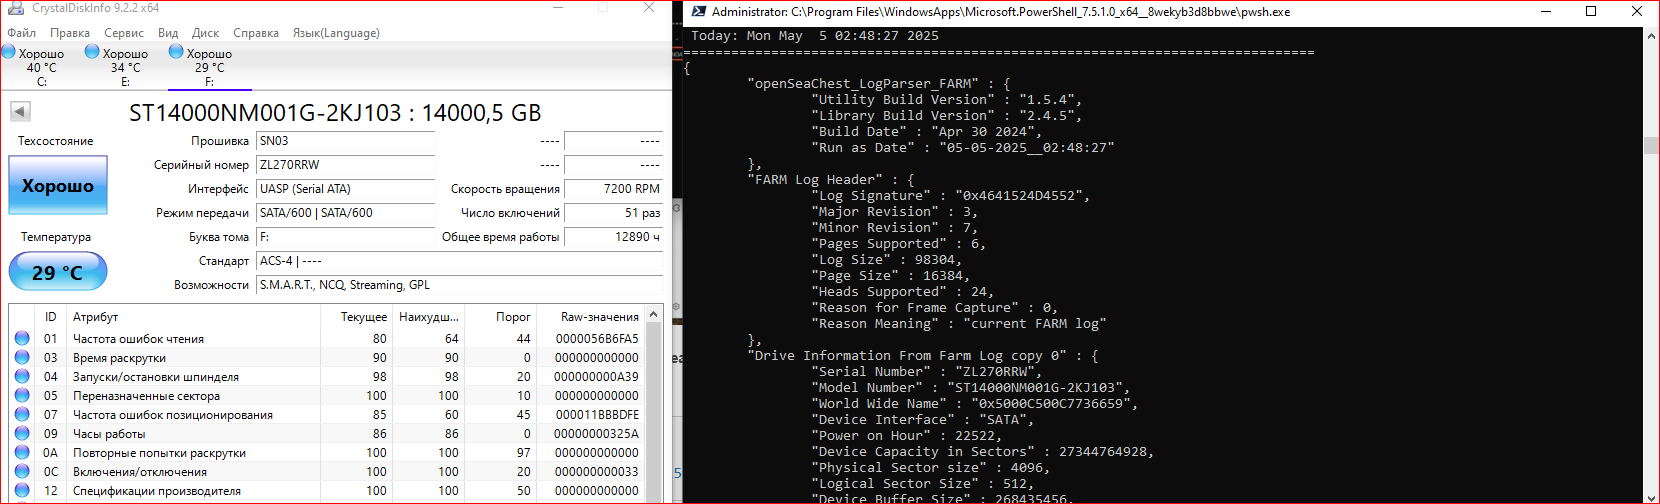This screenshot has height=504, width=1660.
Task: Click status orb for attribute 07
Action: (x=22, y=415)
